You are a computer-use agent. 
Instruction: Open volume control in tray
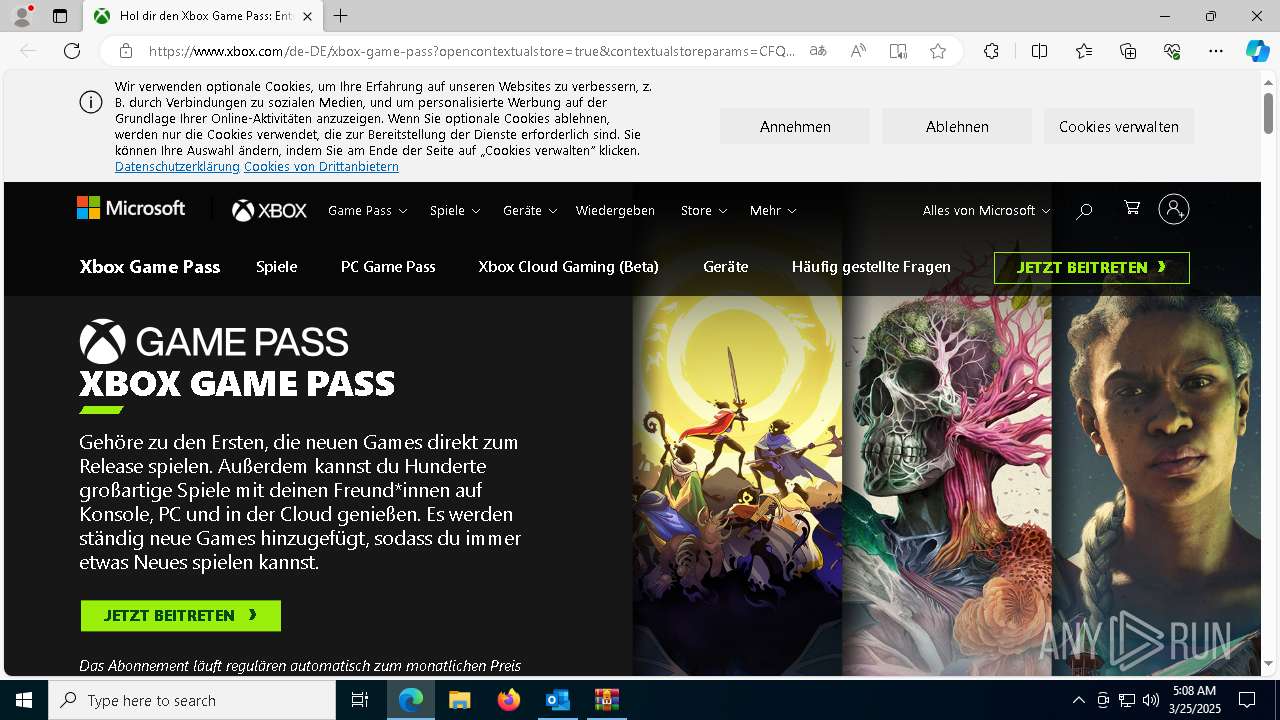point(1150,700)
